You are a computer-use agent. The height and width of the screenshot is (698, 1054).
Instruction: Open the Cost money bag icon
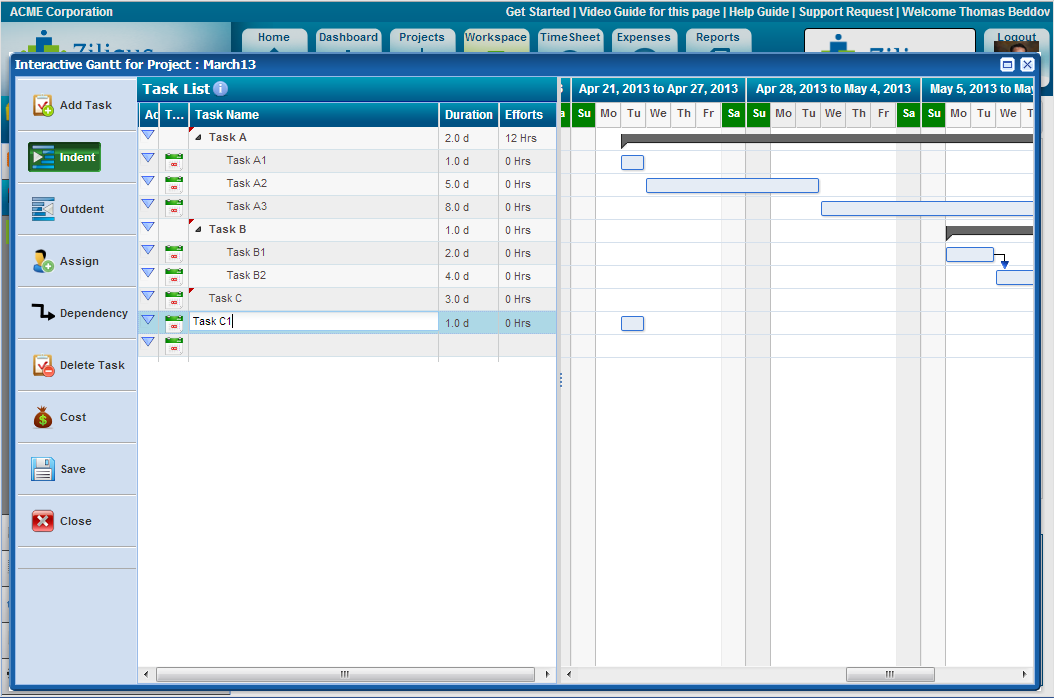click(x=43, y=417)
